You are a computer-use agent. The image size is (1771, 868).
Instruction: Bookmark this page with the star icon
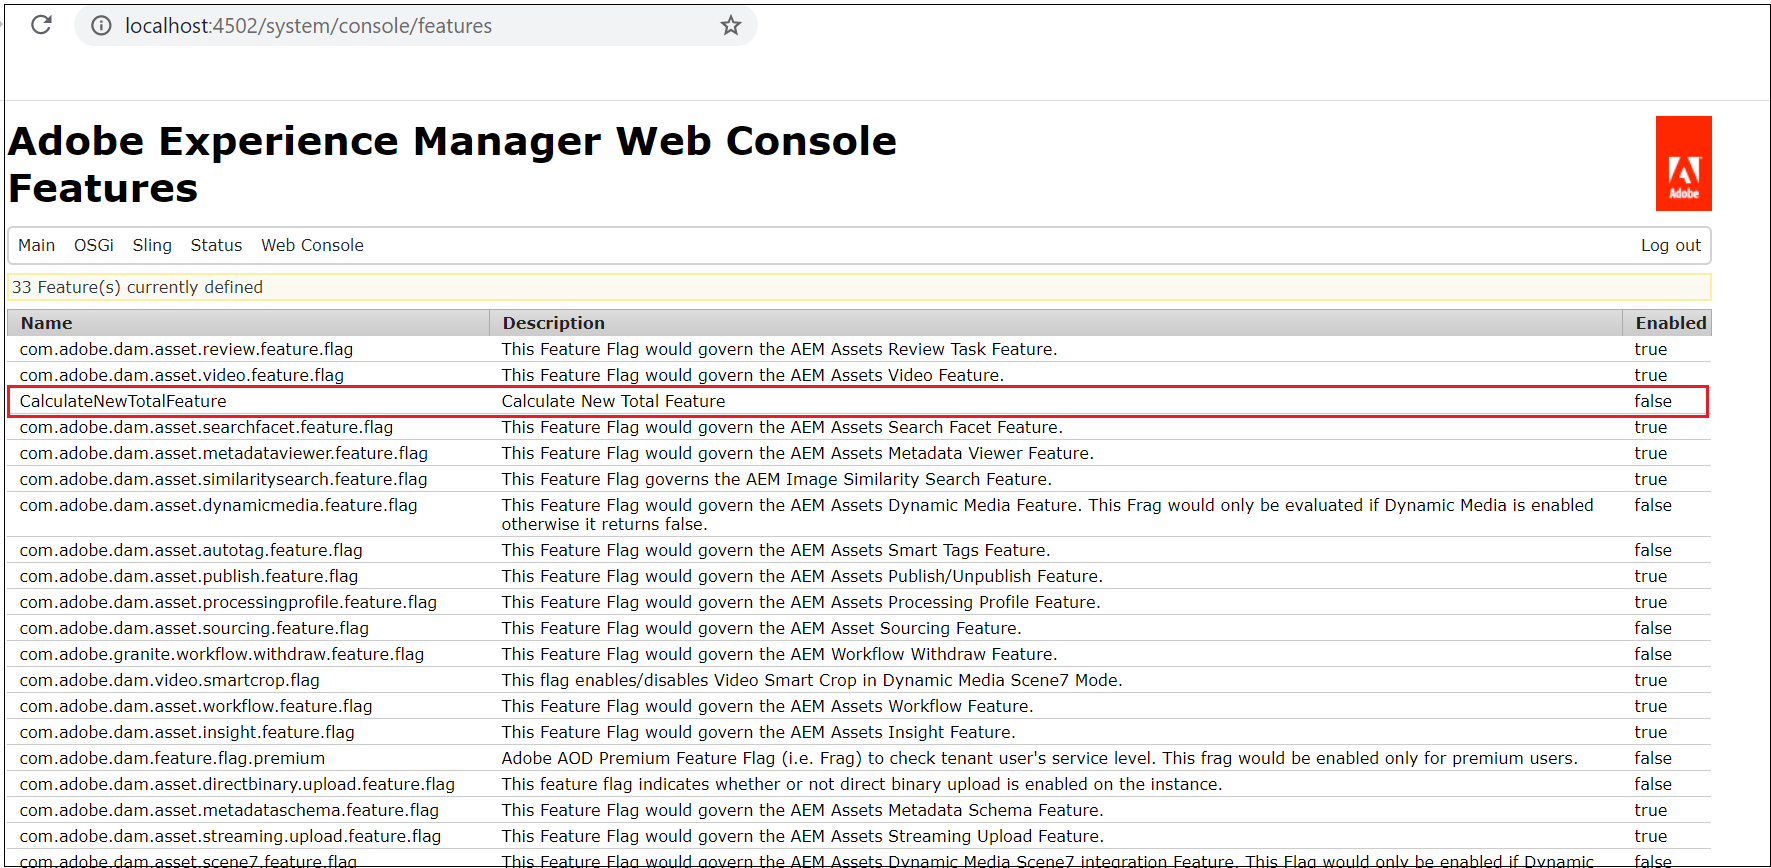(731, 26)
